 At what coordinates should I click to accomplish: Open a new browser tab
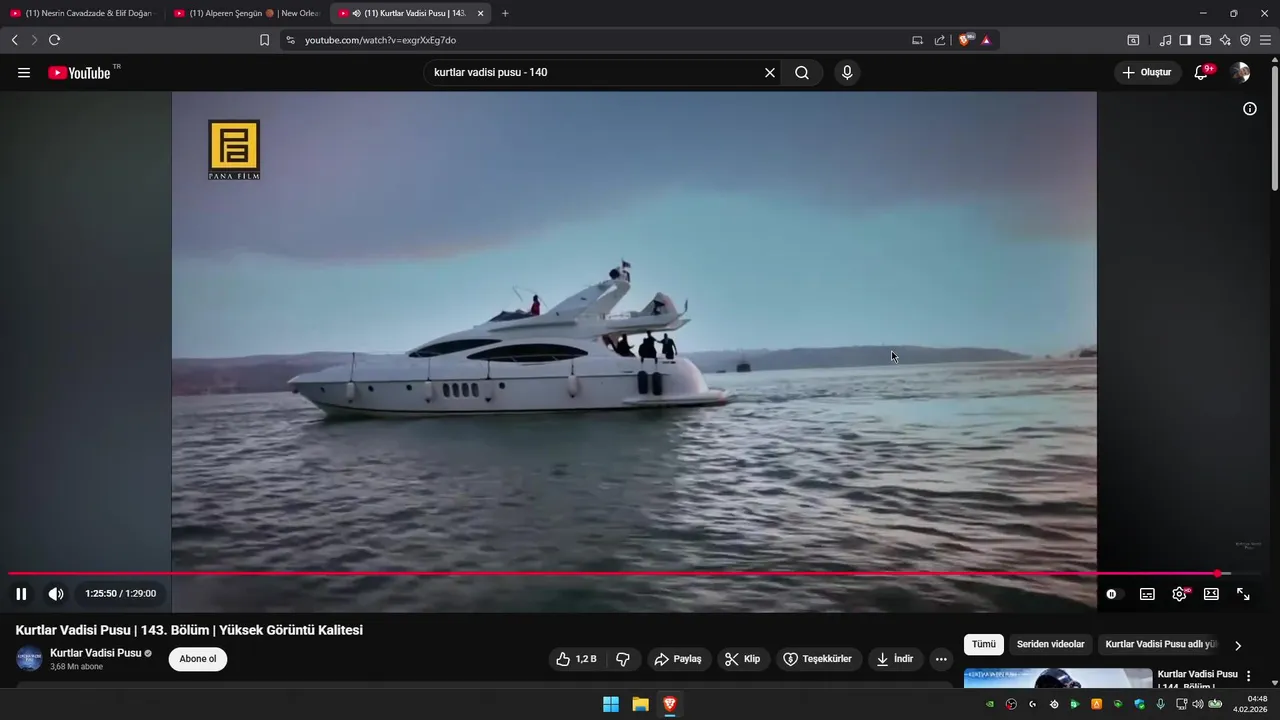tap(505, 13)
